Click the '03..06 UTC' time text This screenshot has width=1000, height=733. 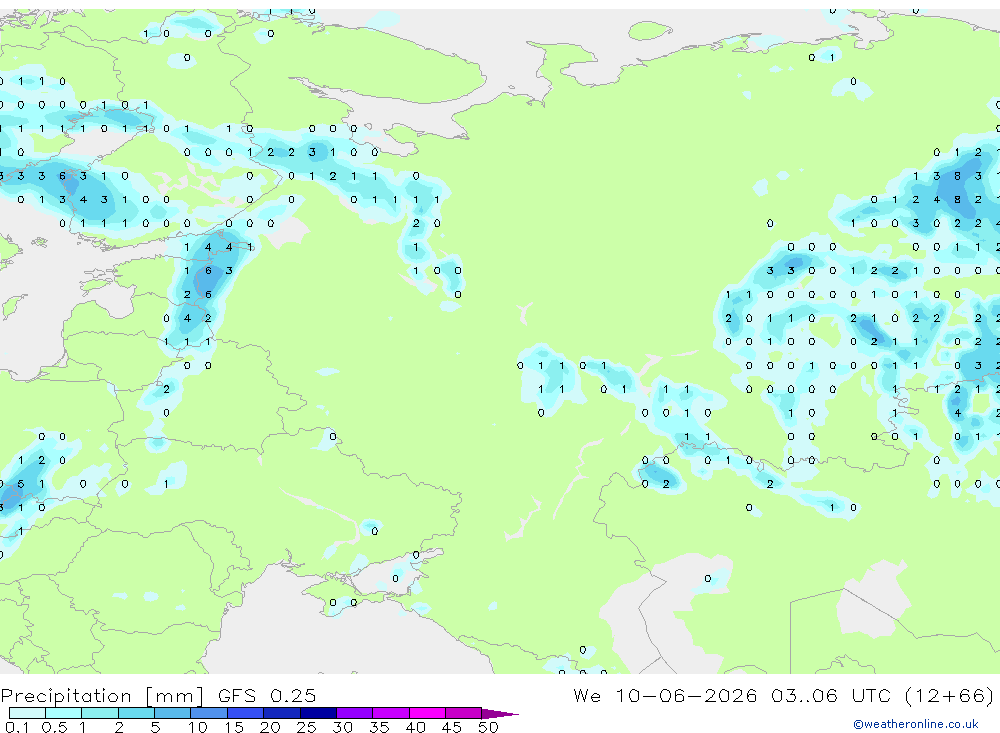(x=831, y=695)
